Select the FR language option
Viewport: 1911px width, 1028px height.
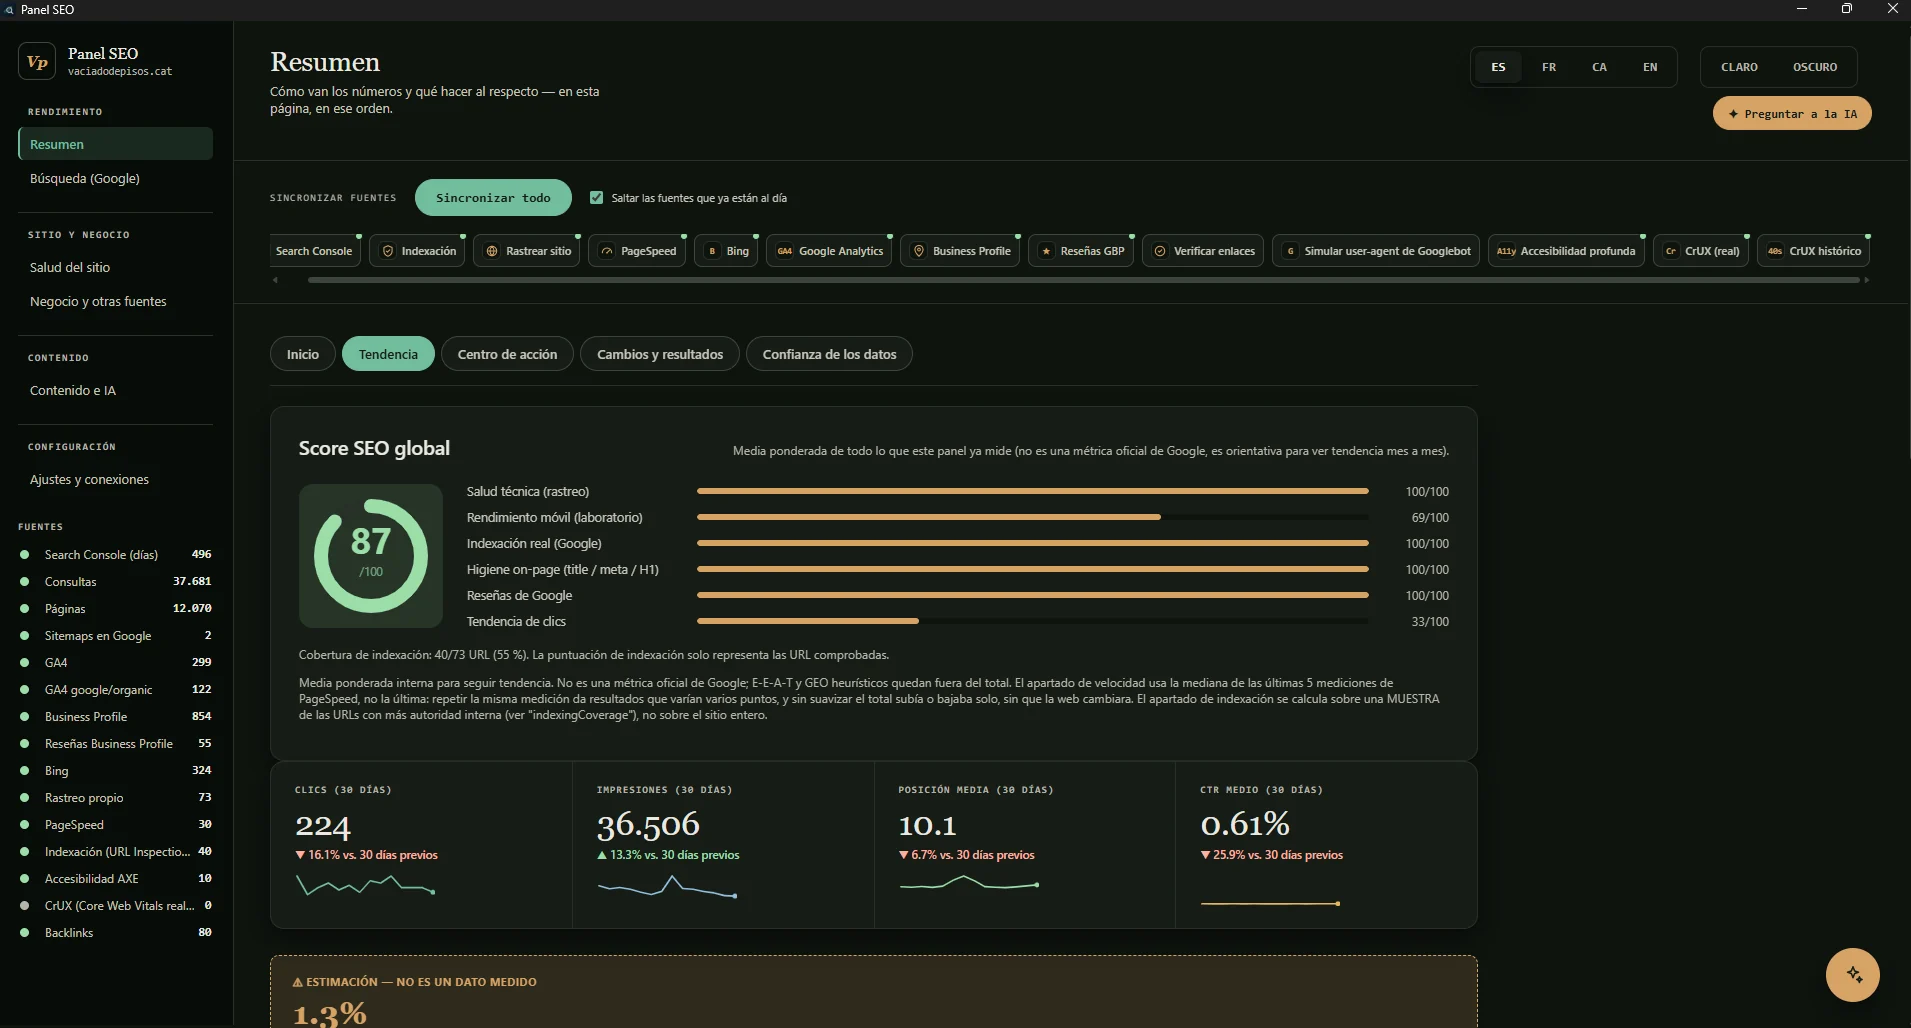(1549, 67)
